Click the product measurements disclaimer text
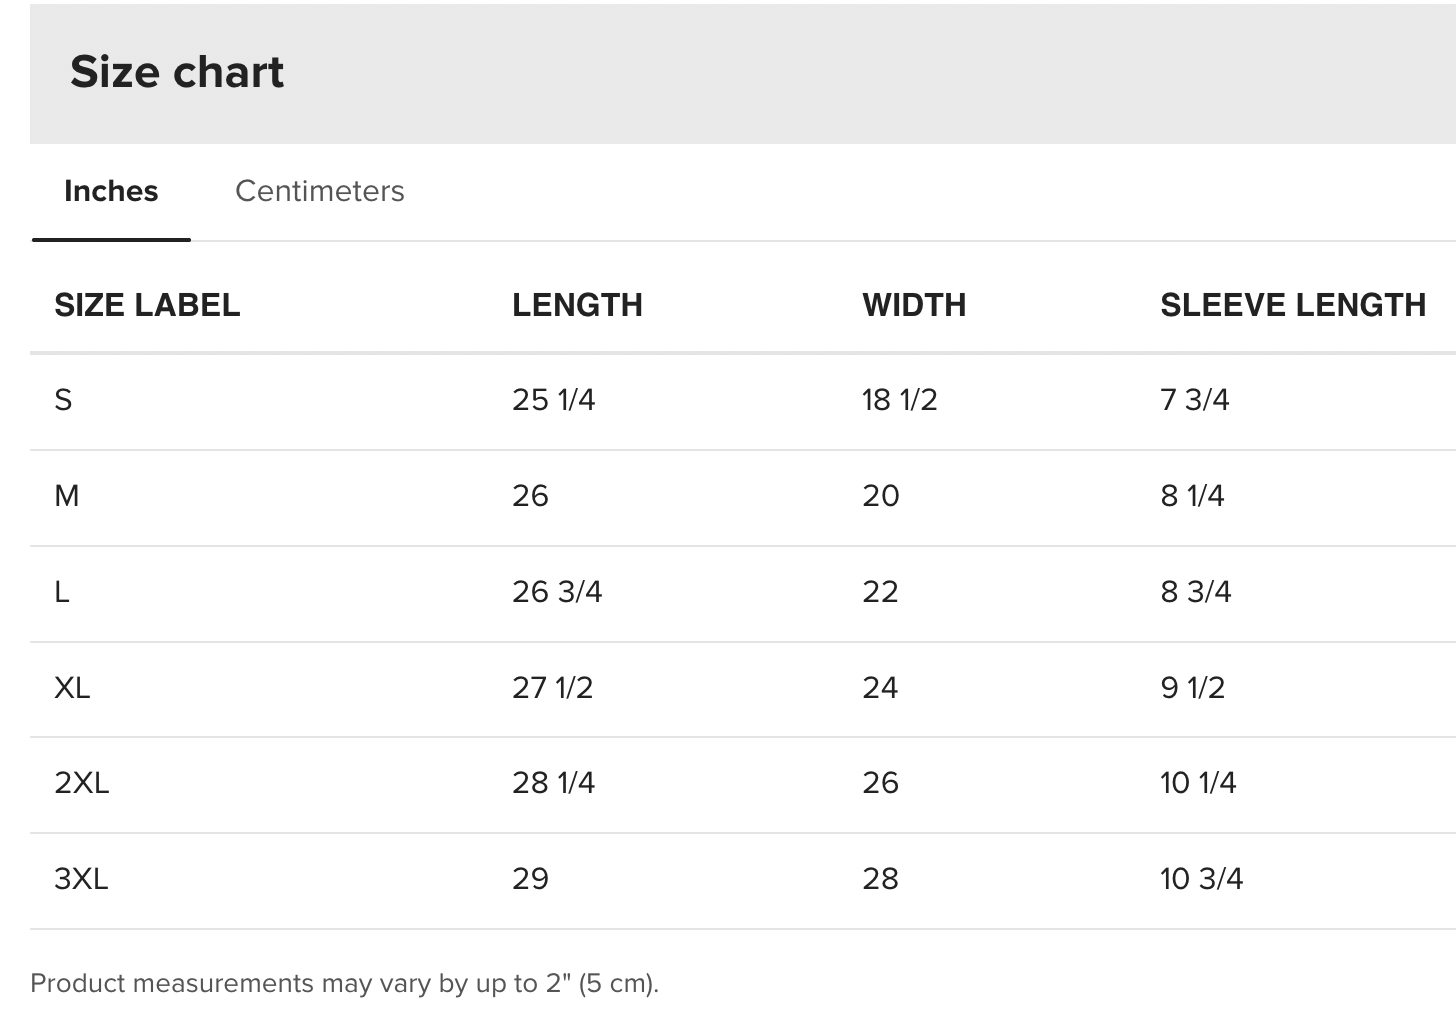 click(x=345, y=984)
